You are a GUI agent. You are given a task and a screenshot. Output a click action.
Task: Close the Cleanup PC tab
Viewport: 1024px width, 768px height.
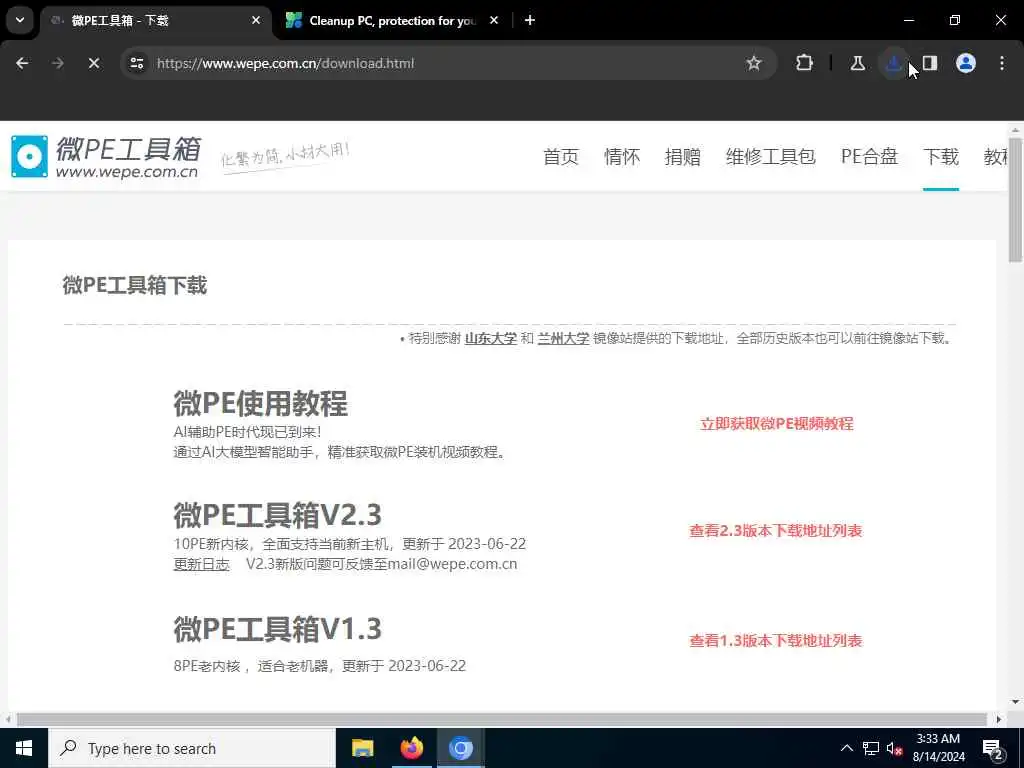[x=494, y=20]
